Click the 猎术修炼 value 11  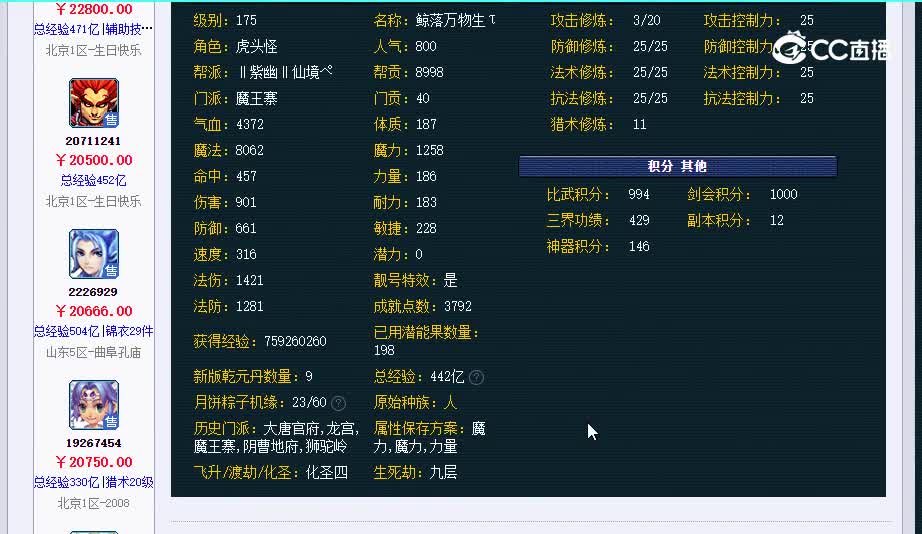tap(640, 125)
